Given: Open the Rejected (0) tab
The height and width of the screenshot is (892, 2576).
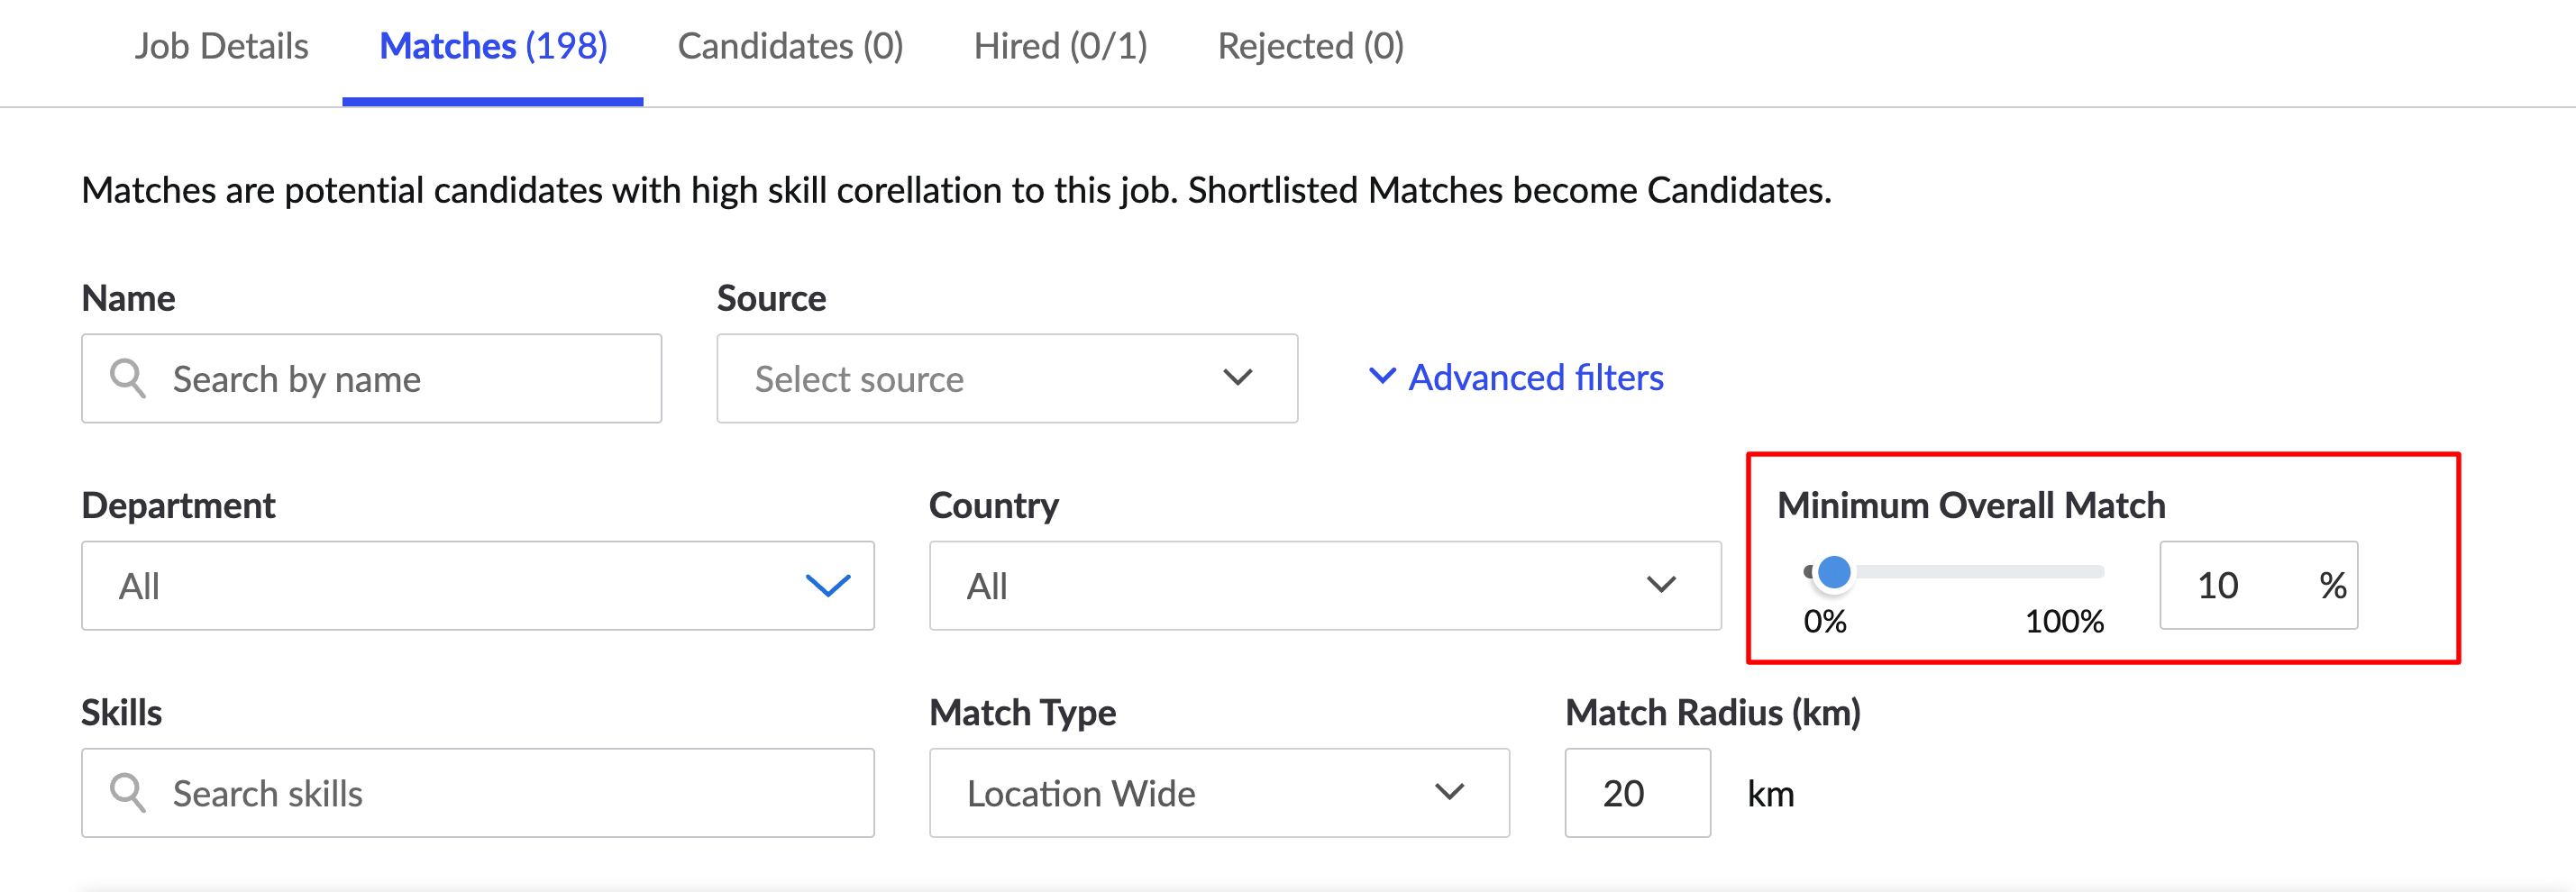Looking at the screenshot, I should 1310,46.
